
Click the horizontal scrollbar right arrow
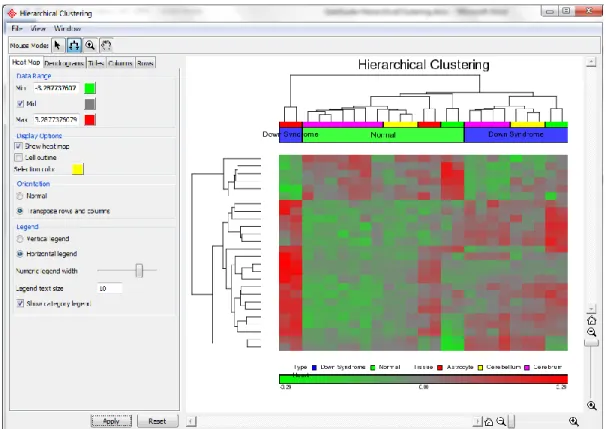(478, 421)
